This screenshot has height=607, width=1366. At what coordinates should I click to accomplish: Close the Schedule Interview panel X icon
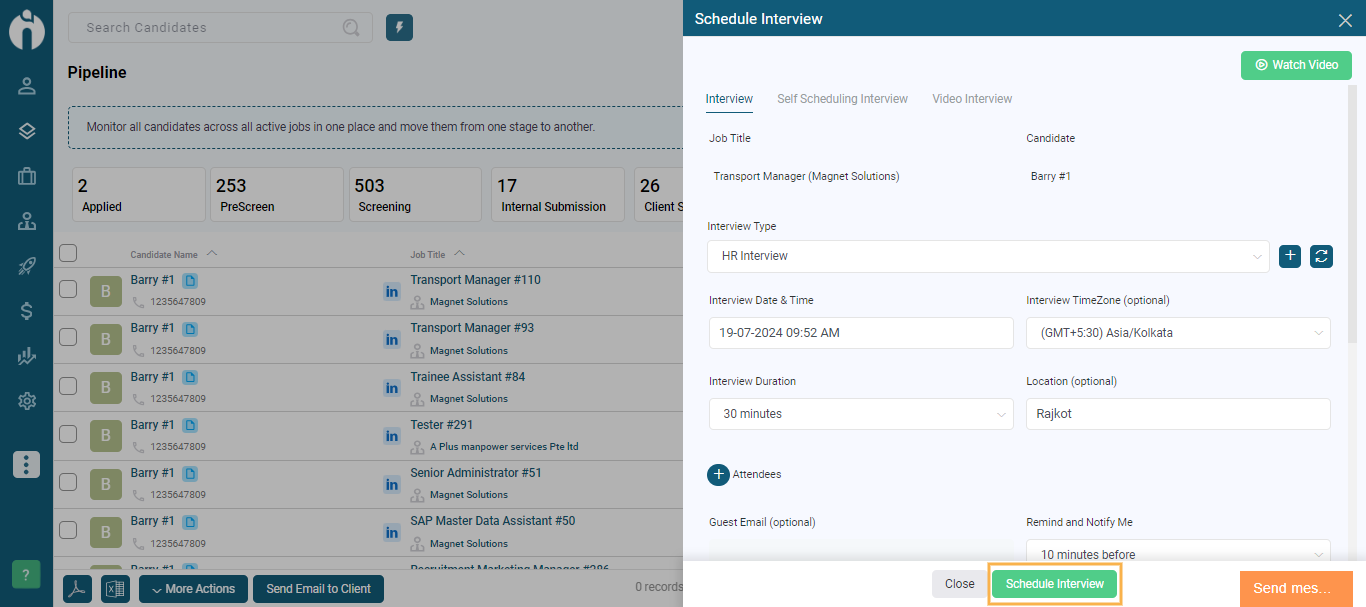[1345, 20]
